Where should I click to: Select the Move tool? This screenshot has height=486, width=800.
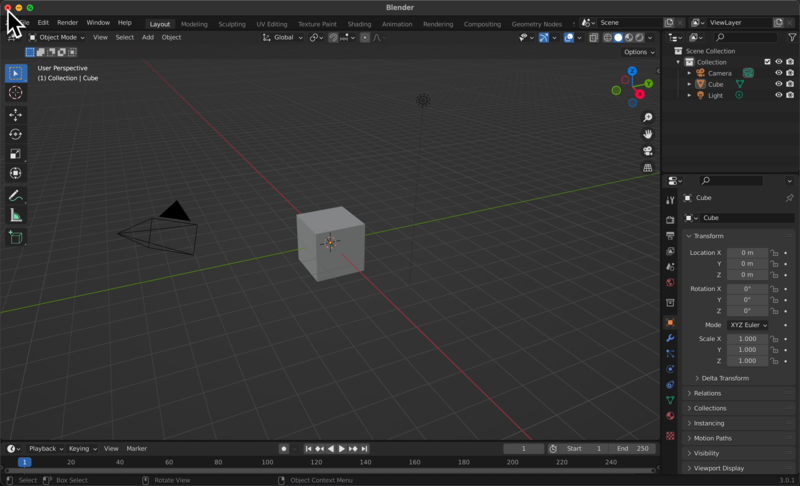(x=16, y=115)
